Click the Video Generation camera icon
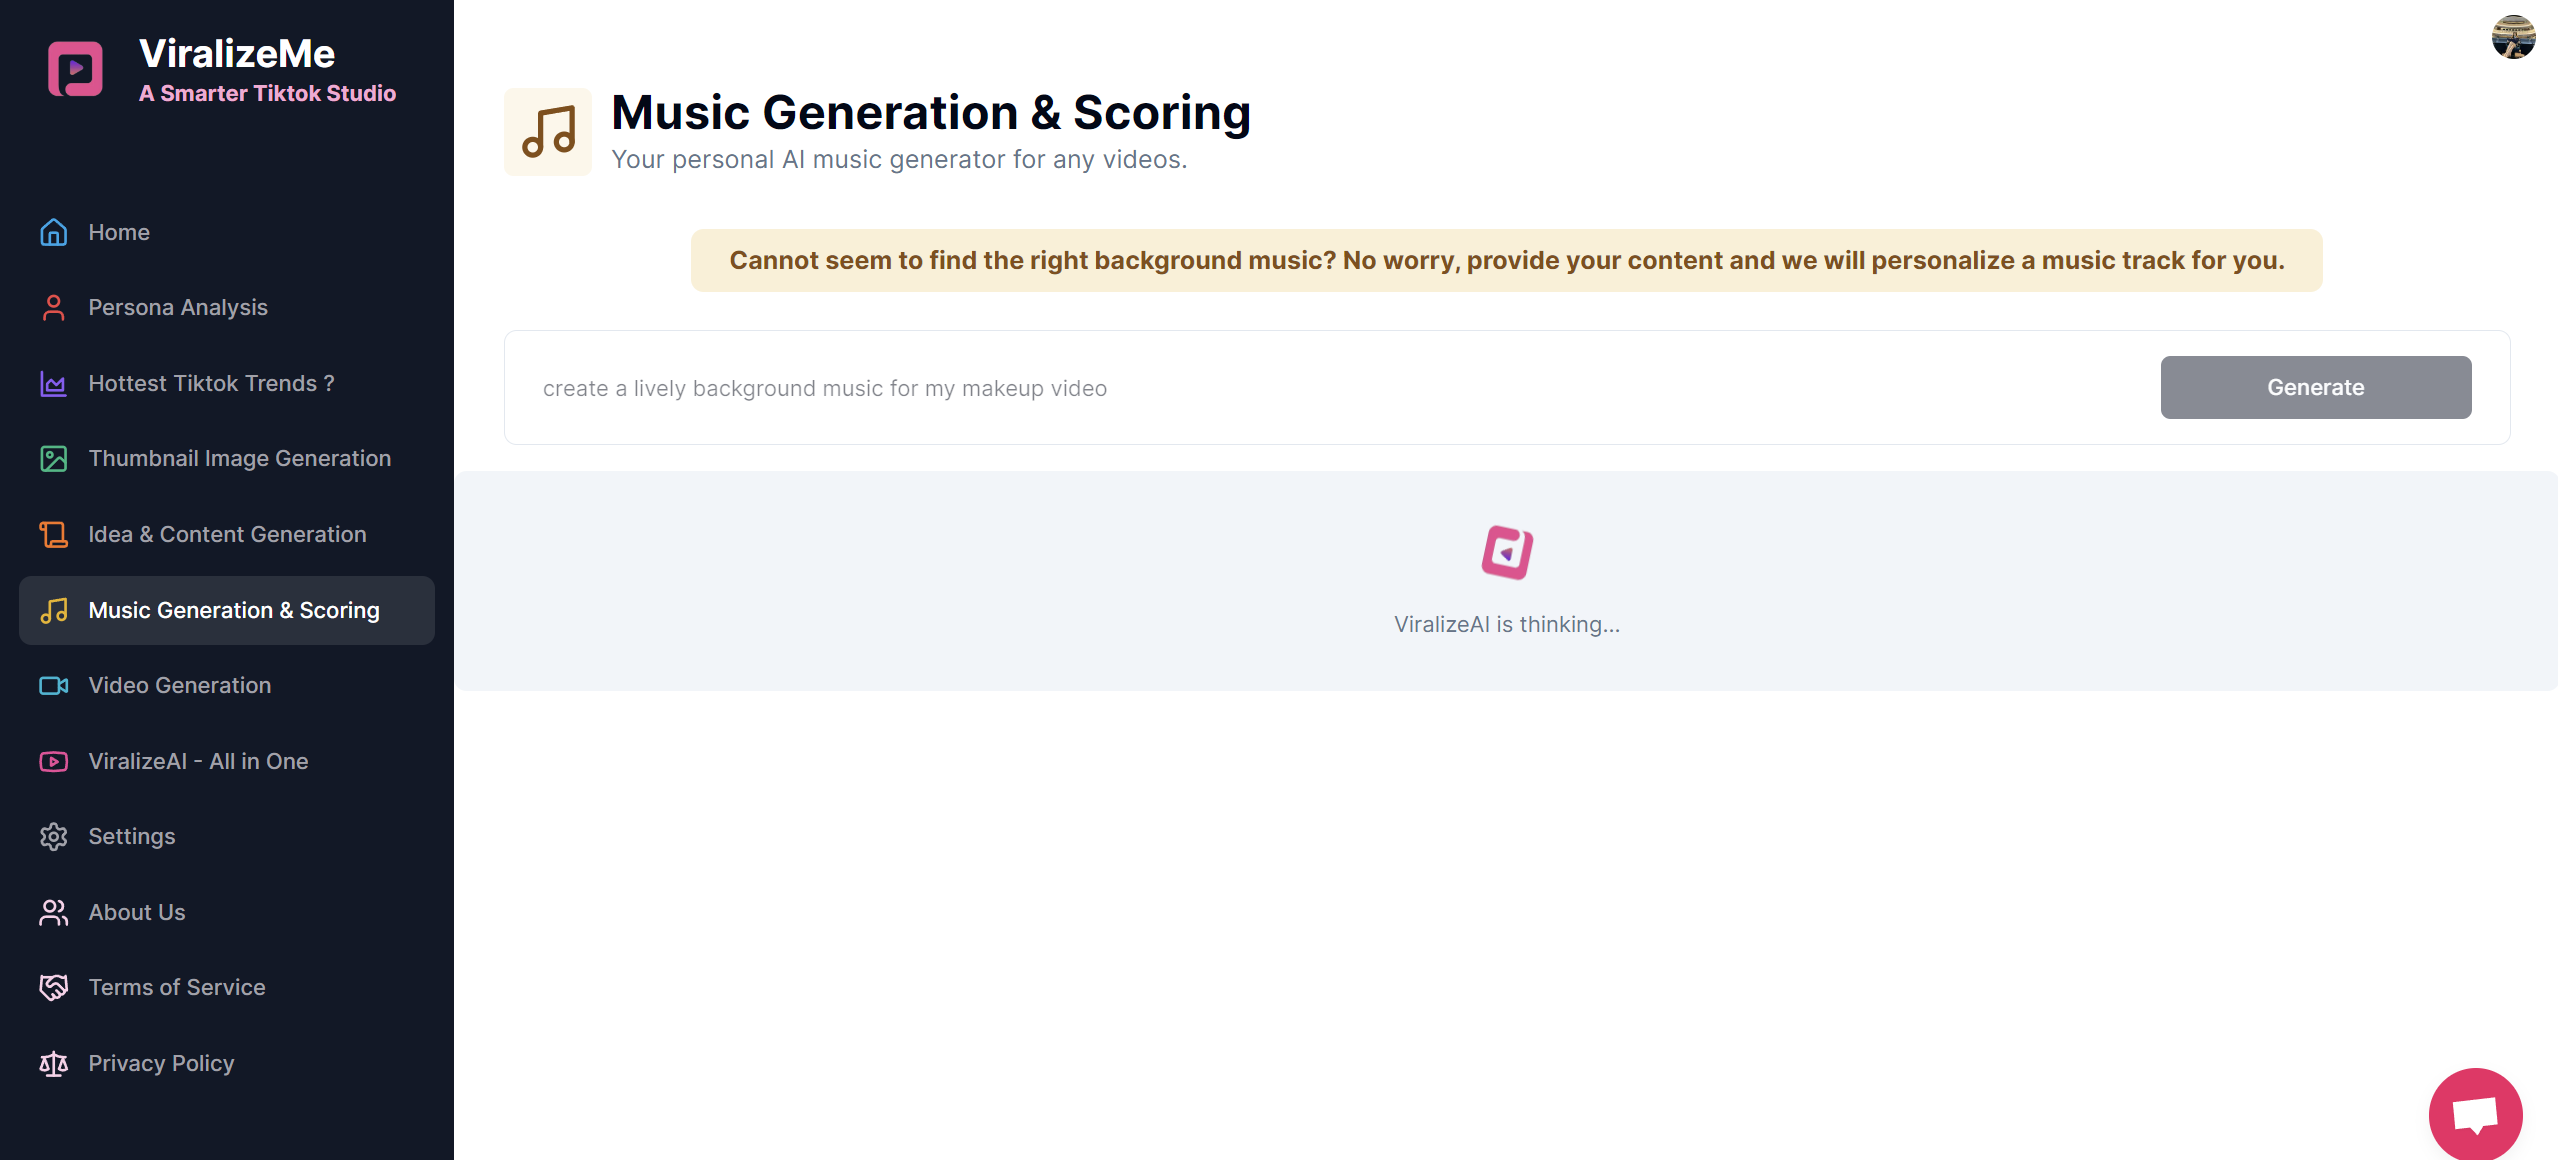Image resolution: width=2558 pixels, height=1160 pixels. coord(54,686)
